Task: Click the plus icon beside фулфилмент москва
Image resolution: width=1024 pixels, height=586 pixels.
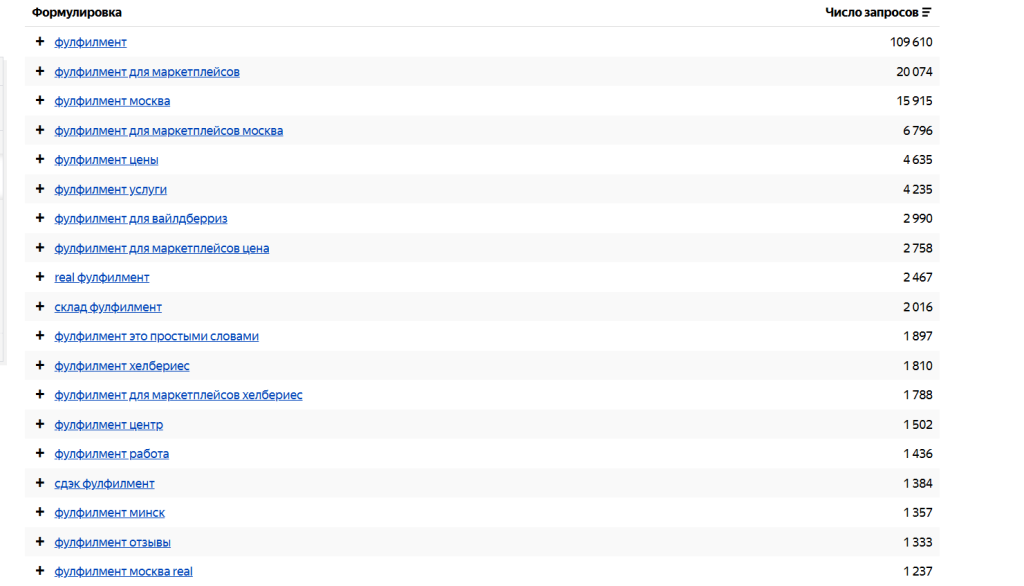Action: pos(40,101)
